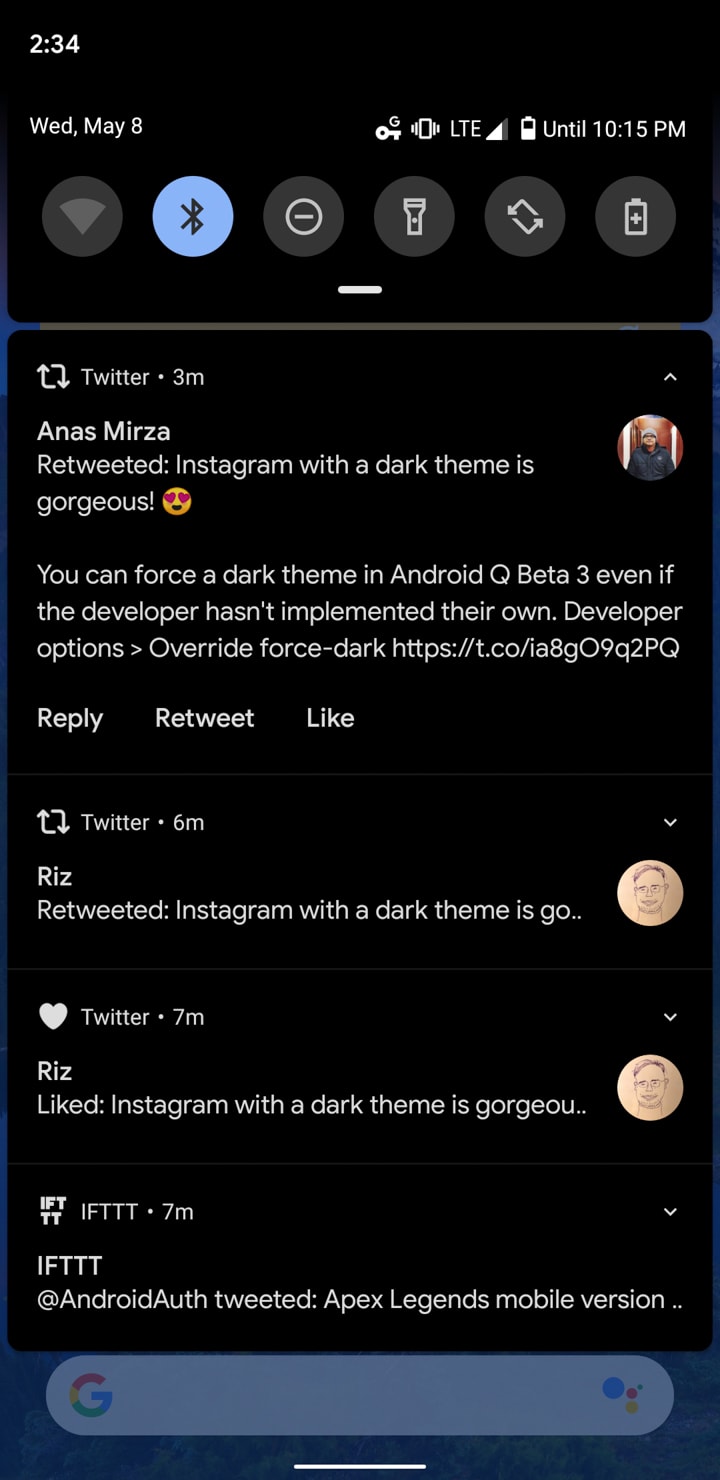Image resolution: width=720 pixels, height=1480 pixels.
Task: Tap the quick settings drag handle
Action: click(360, 290)
